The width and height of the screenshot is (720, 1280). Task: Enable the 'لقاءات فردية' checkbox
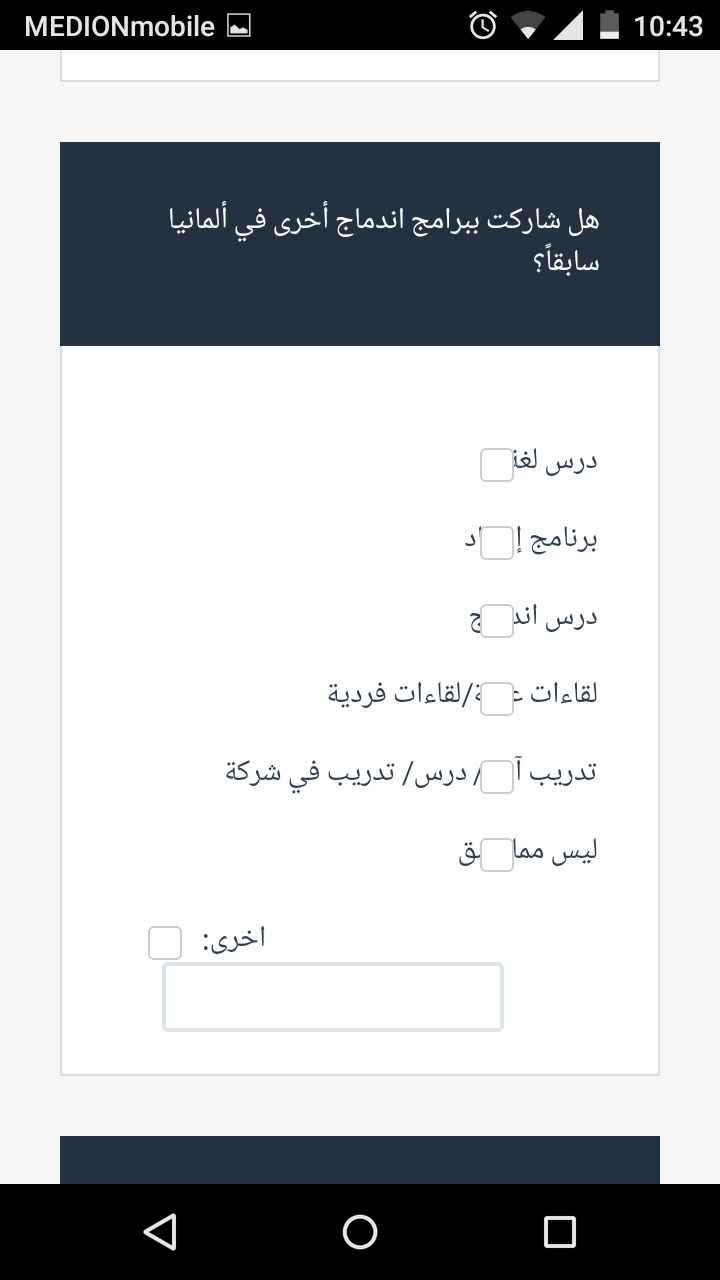click(x=497, y=699)
